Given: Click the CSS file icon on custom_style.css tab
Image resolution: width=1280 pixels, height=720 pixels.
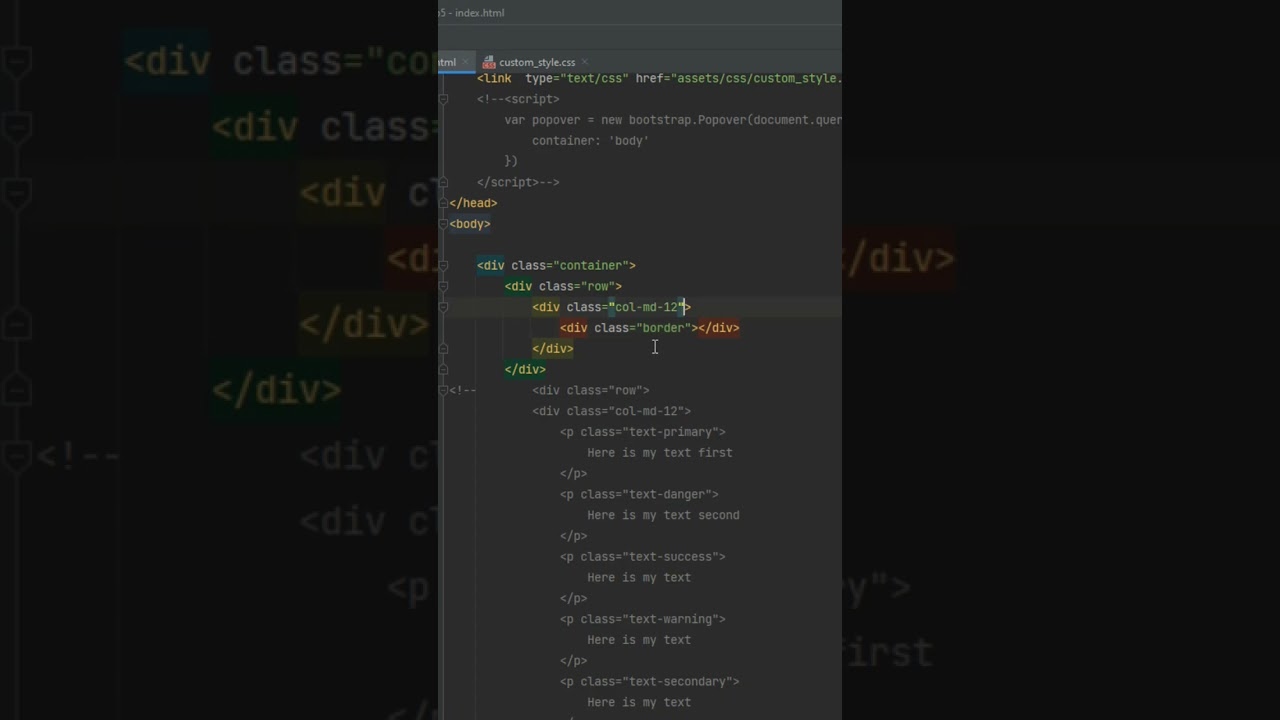Looking at the screenshot, I should [489, 62].
